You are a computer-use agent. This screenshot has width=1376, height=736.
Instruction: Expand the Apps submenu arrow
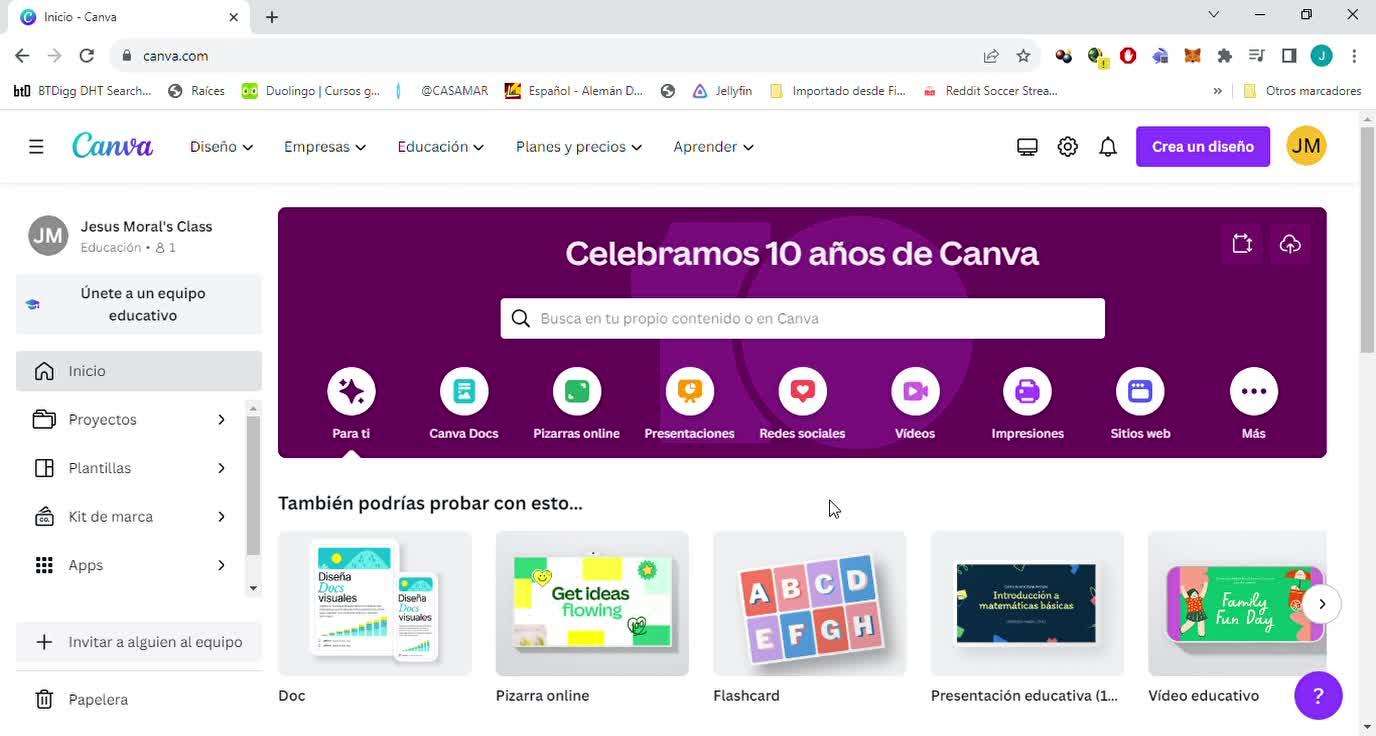[221, 566]
